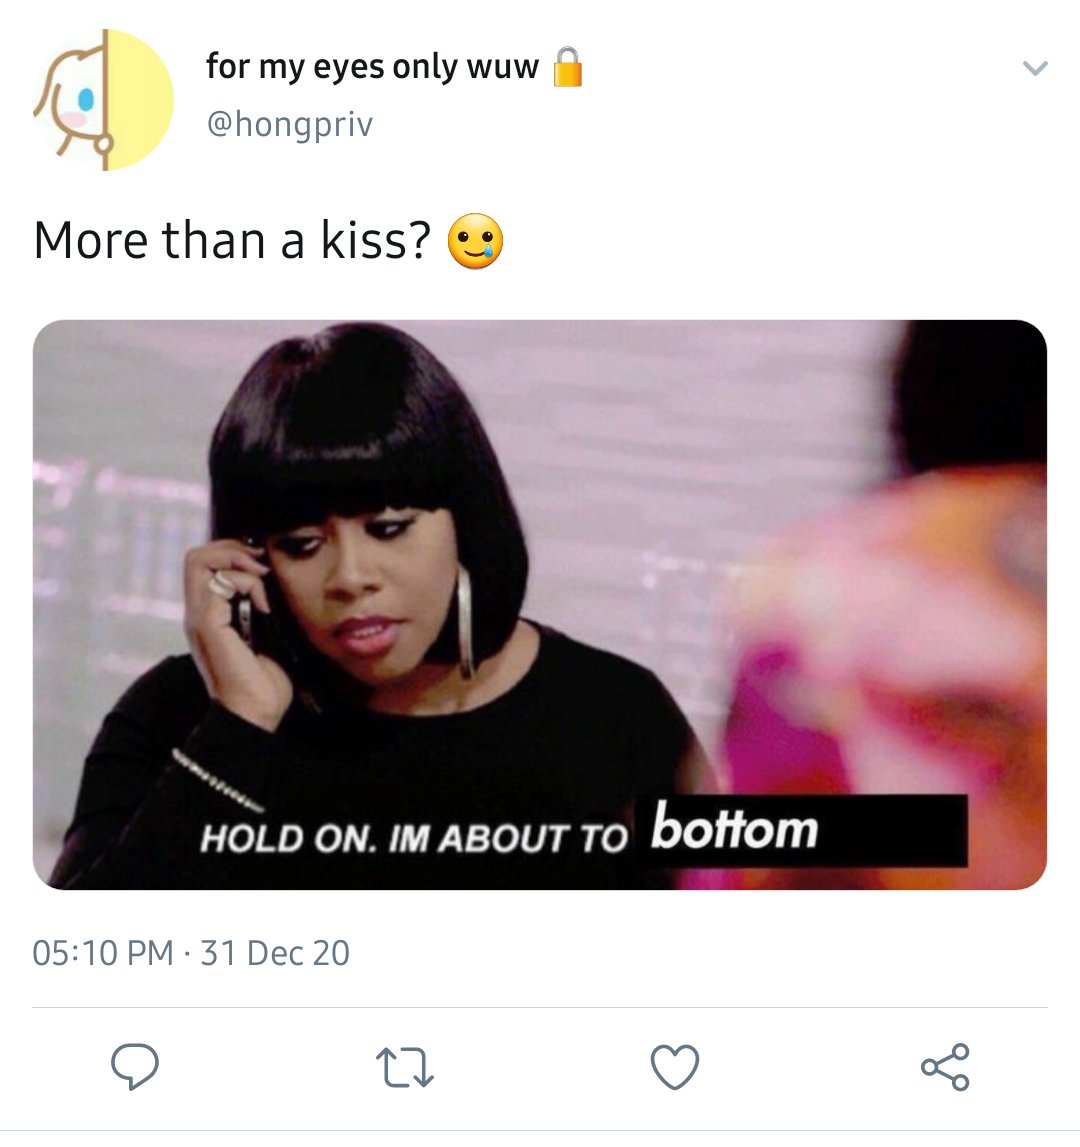Open the cartoon profile avatar

coord(103,100)
